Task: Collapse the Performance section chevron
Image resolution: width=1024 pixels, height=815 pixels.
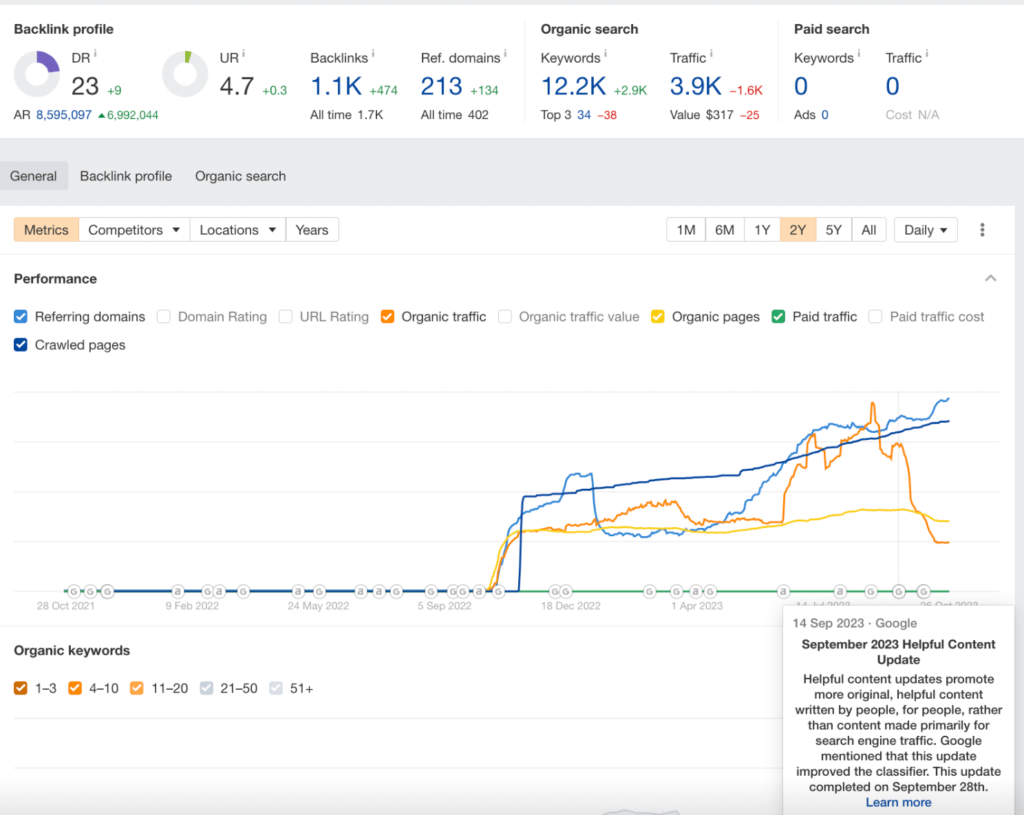Action: pos(990,278)
